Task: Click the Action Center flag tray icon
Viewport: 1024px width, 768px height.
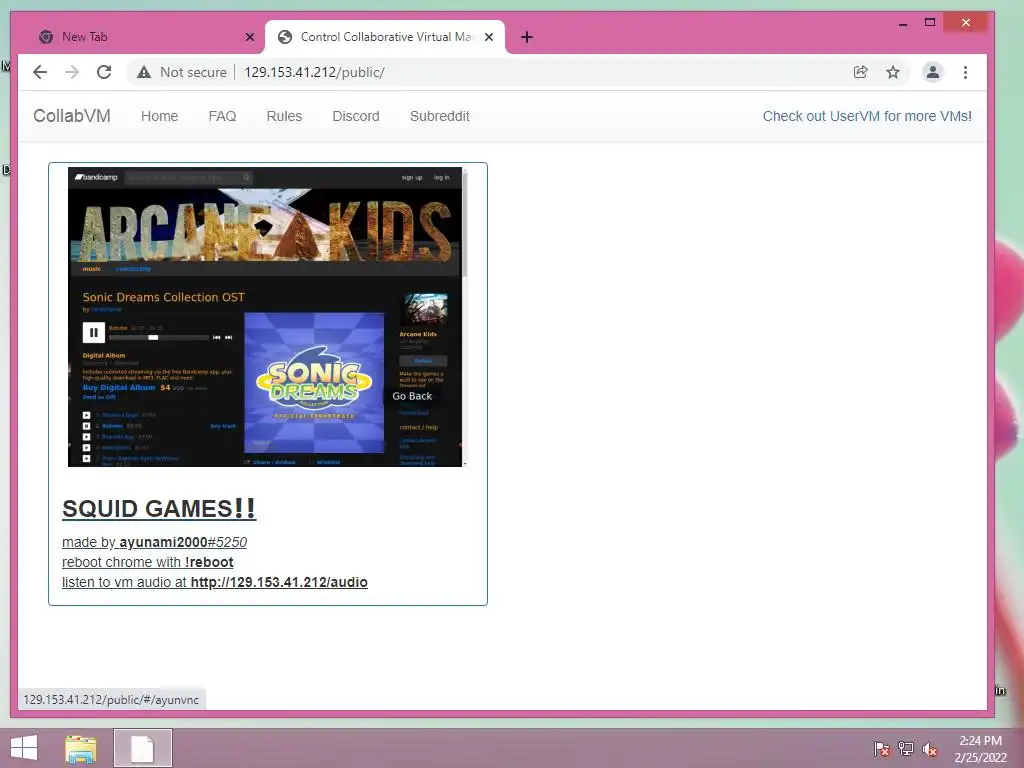Action: (x=882, y=749)
